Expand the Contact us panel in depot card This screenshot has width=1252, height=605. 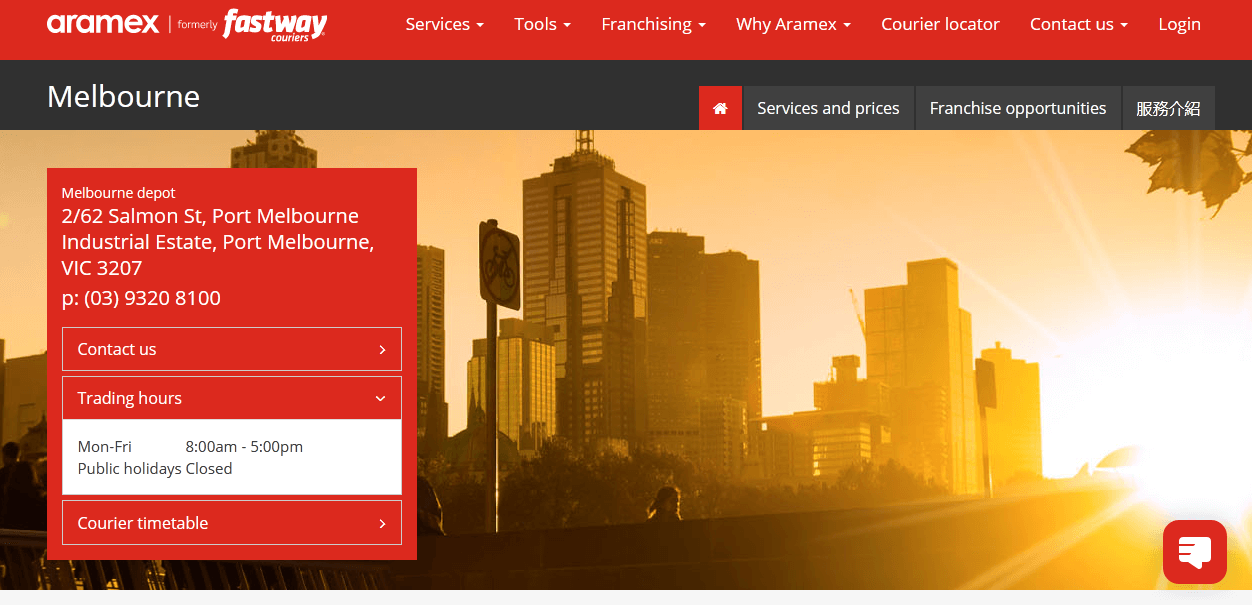[x=232, y=349]
